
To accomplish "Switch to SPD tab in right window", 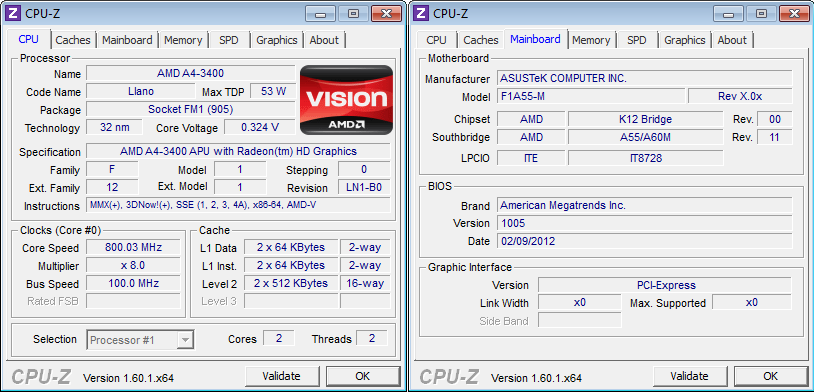I will pyautogui.click(x=636, y=40).
